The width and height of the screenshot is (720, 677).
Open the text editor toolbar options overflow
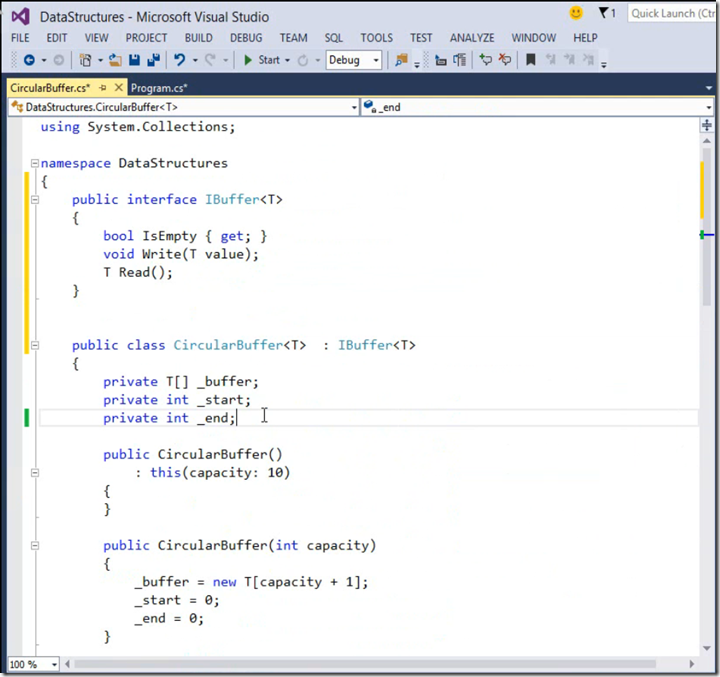[604, 65]
